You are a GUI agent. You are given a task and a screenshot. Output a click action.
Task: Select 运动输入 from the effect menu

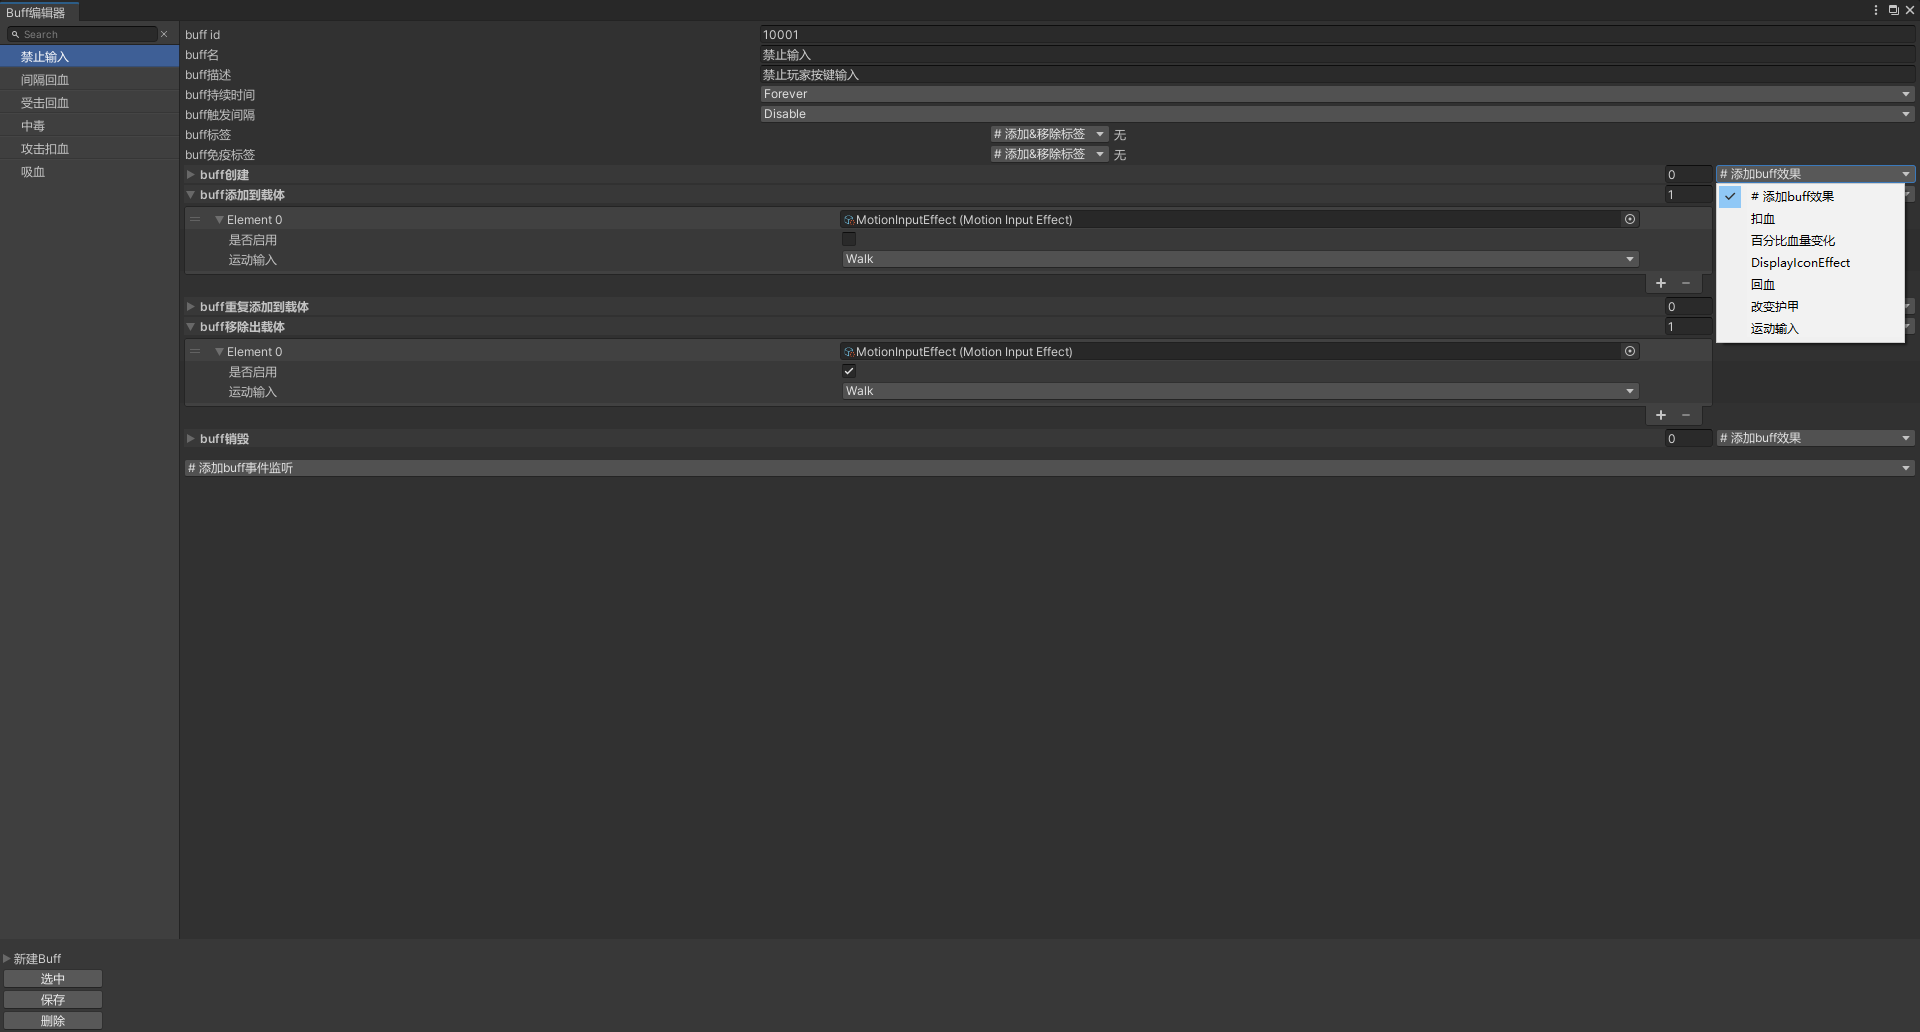click(1810, 328)
